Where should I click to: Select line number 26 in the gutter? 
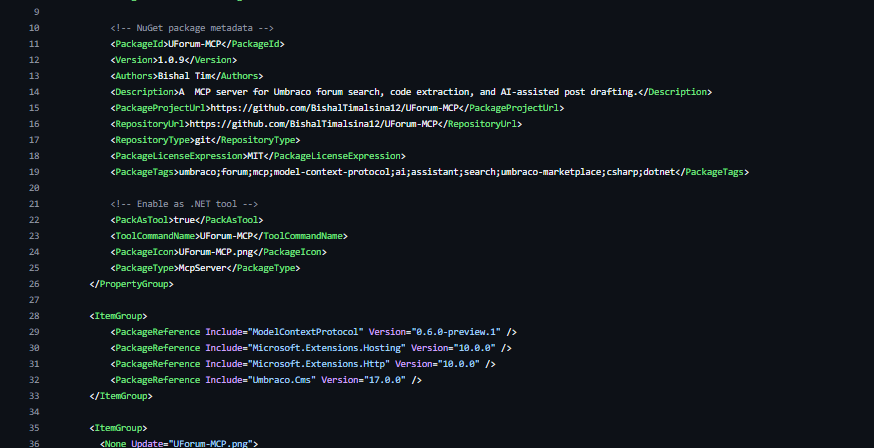click(x=35, y=284)
